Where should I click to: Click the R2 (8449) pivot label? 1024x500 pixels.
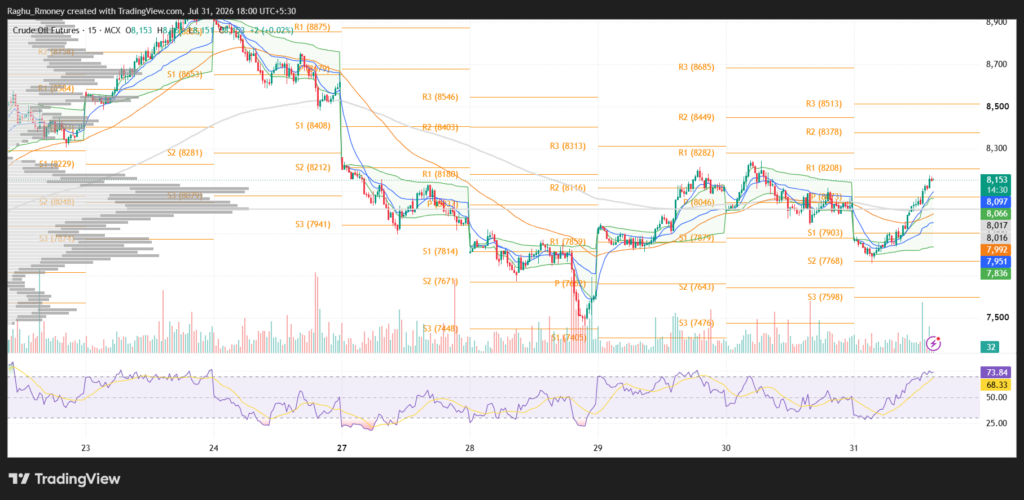696,117
